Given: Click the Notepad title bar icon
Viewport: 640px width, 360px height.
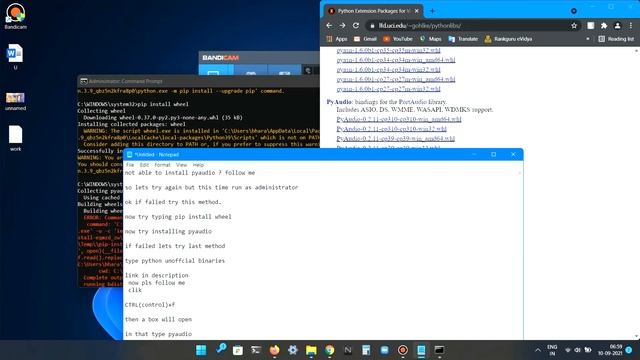Looking at the screenshot, I should (x=129, y=155).
